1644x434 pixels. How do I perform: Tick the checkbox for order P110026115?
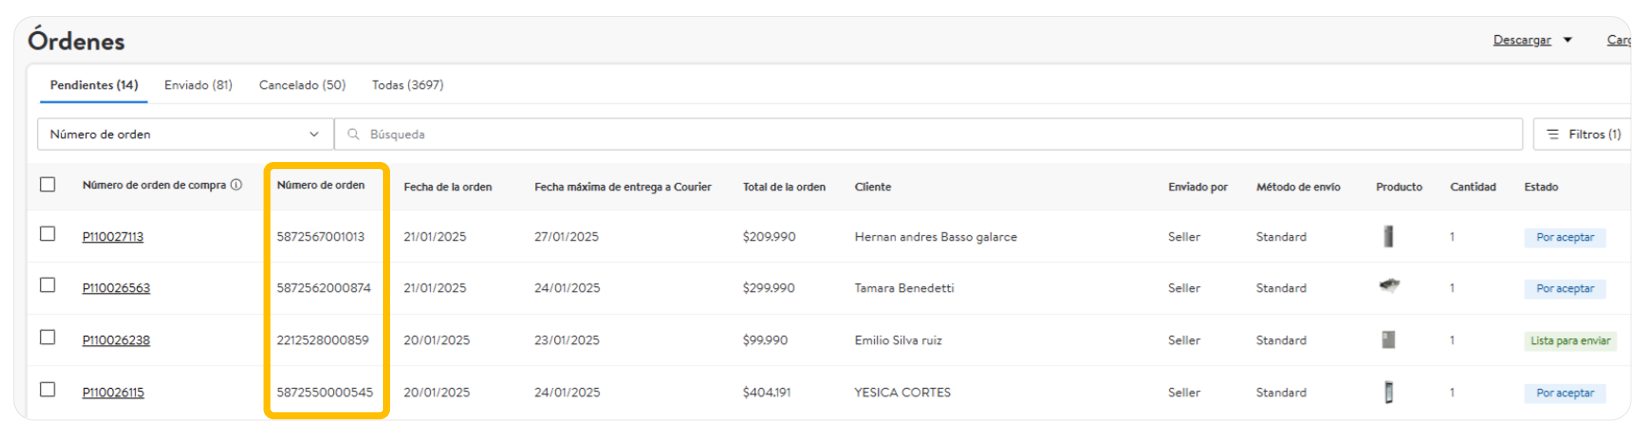pos(48,390)
